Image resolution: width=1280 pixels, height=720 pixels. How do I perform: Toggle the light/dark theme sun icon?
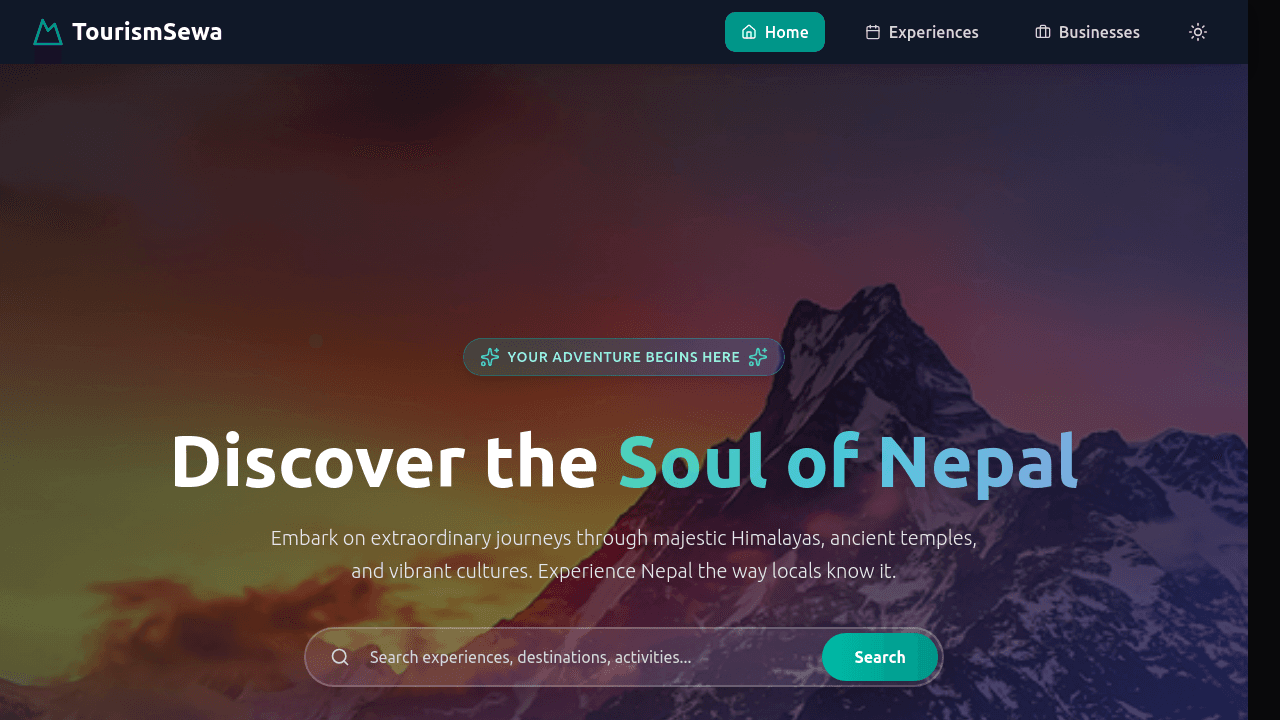pos(1198,32)
